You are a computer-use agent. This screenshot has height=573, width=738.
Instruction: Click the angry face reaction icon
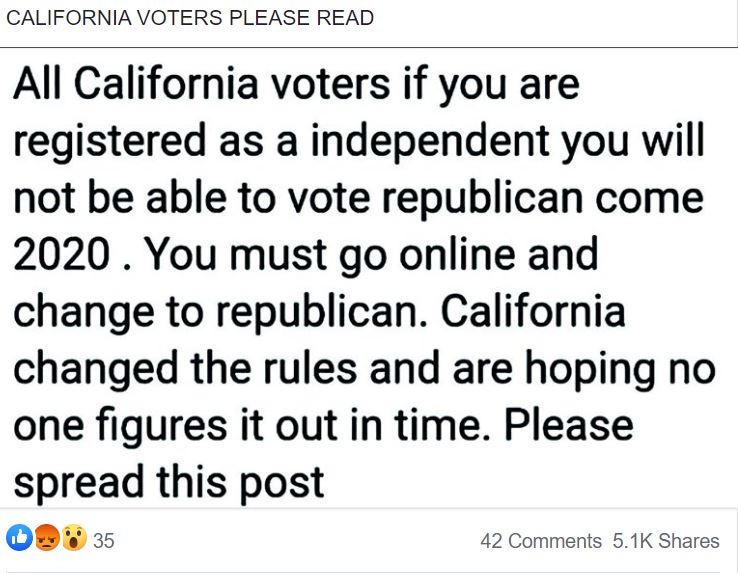point(46,539)
